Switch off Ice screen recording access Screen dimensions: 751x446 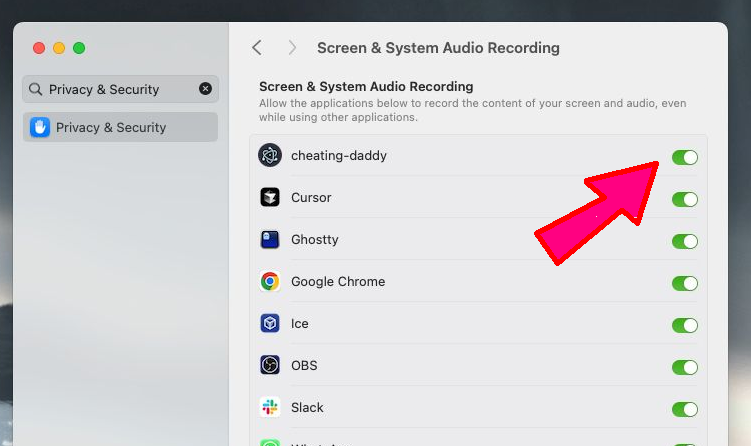(684, 325)
